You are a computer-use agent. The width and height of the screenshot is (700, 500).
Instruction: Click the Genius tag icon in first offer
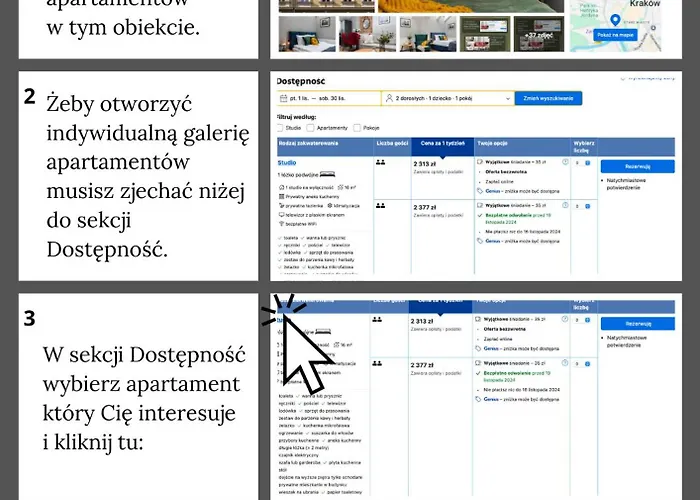tap(479, 189)
